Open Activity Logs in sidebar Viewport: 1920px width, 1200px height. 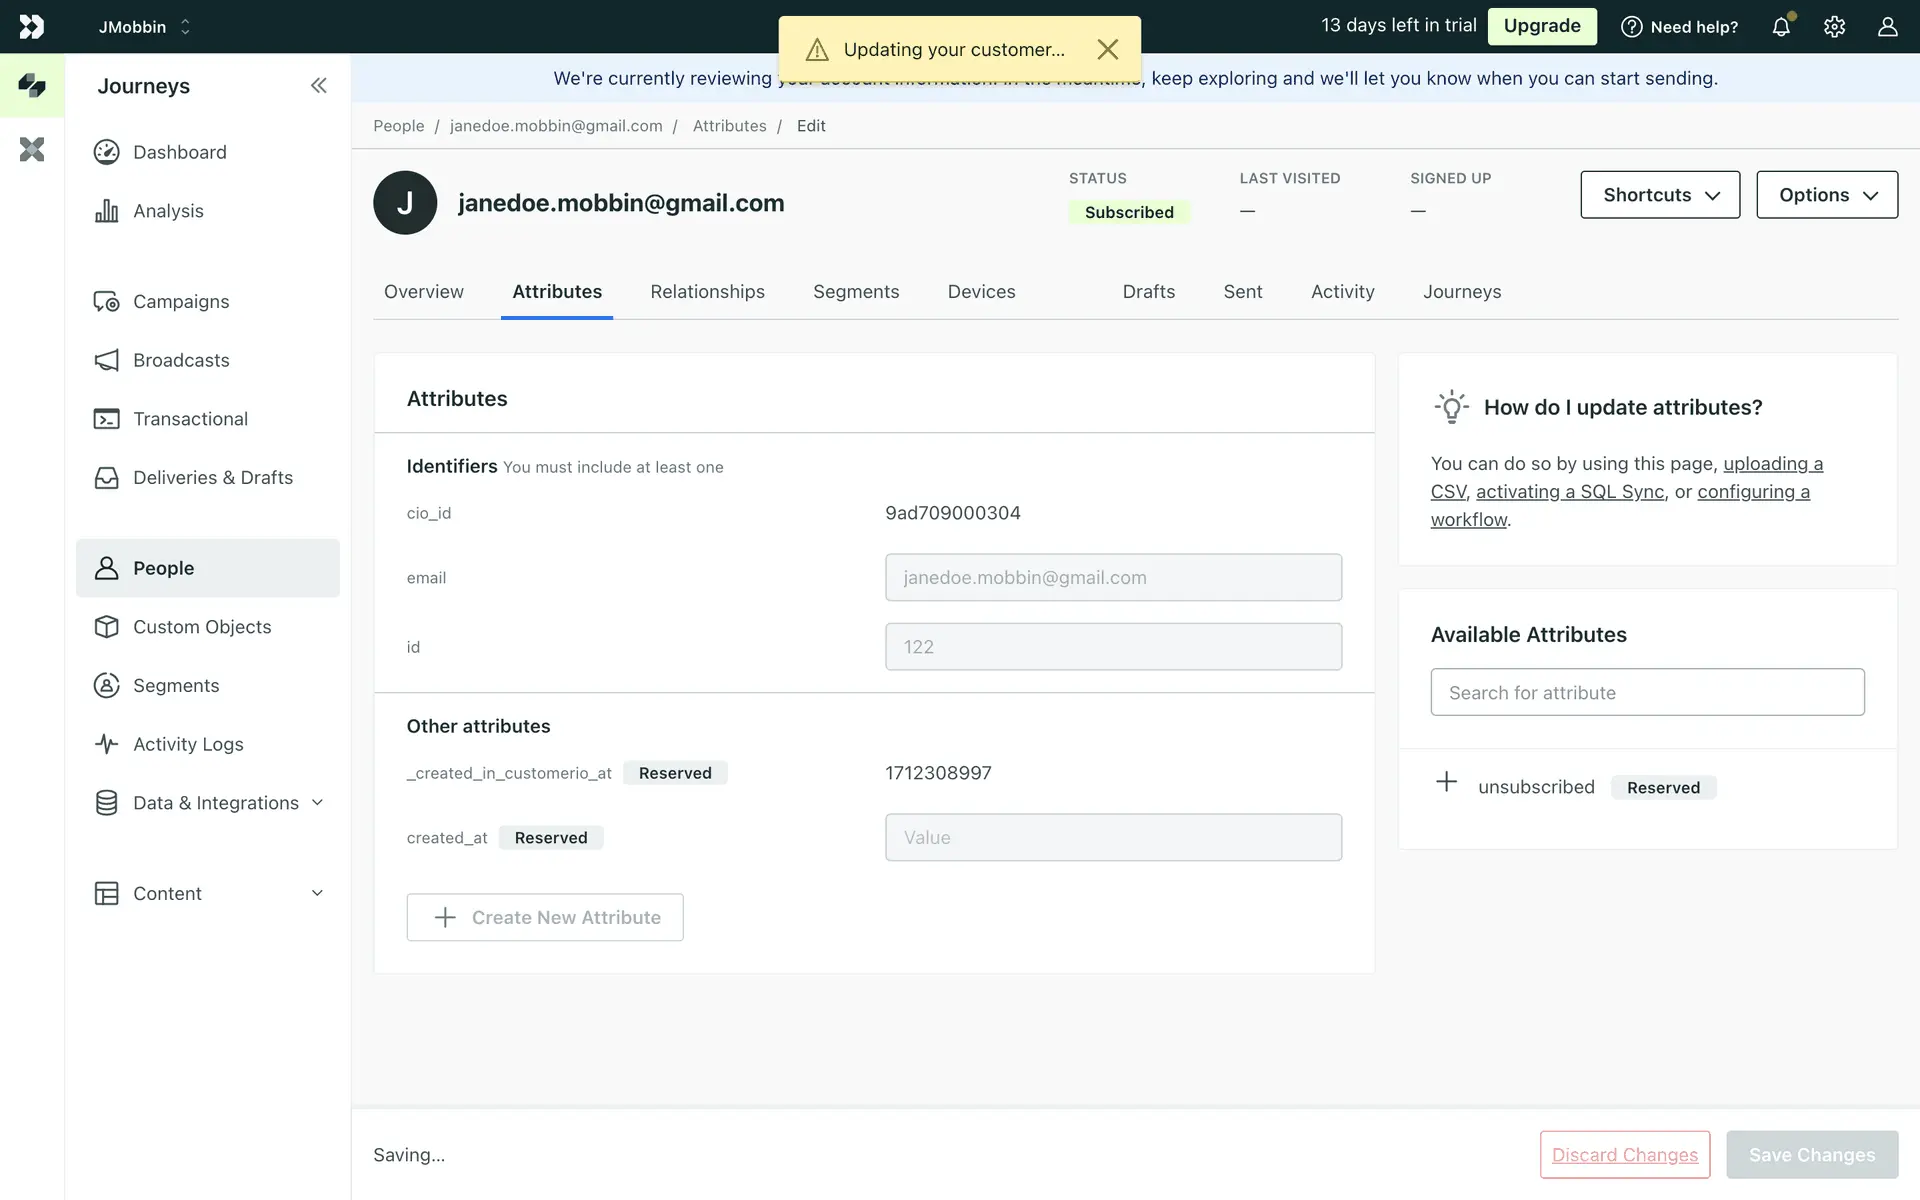[x=188, y=744]
